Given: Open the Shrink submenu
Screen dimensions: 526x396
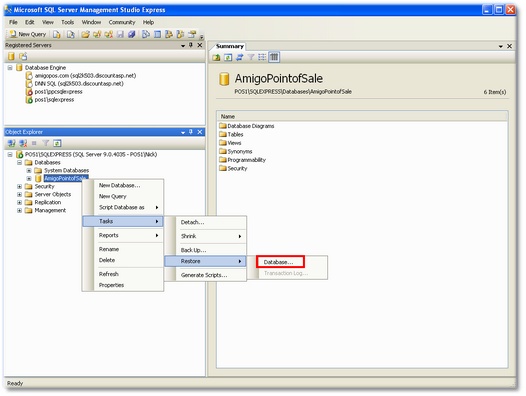Looking at the screenshot, I should 205,236.
